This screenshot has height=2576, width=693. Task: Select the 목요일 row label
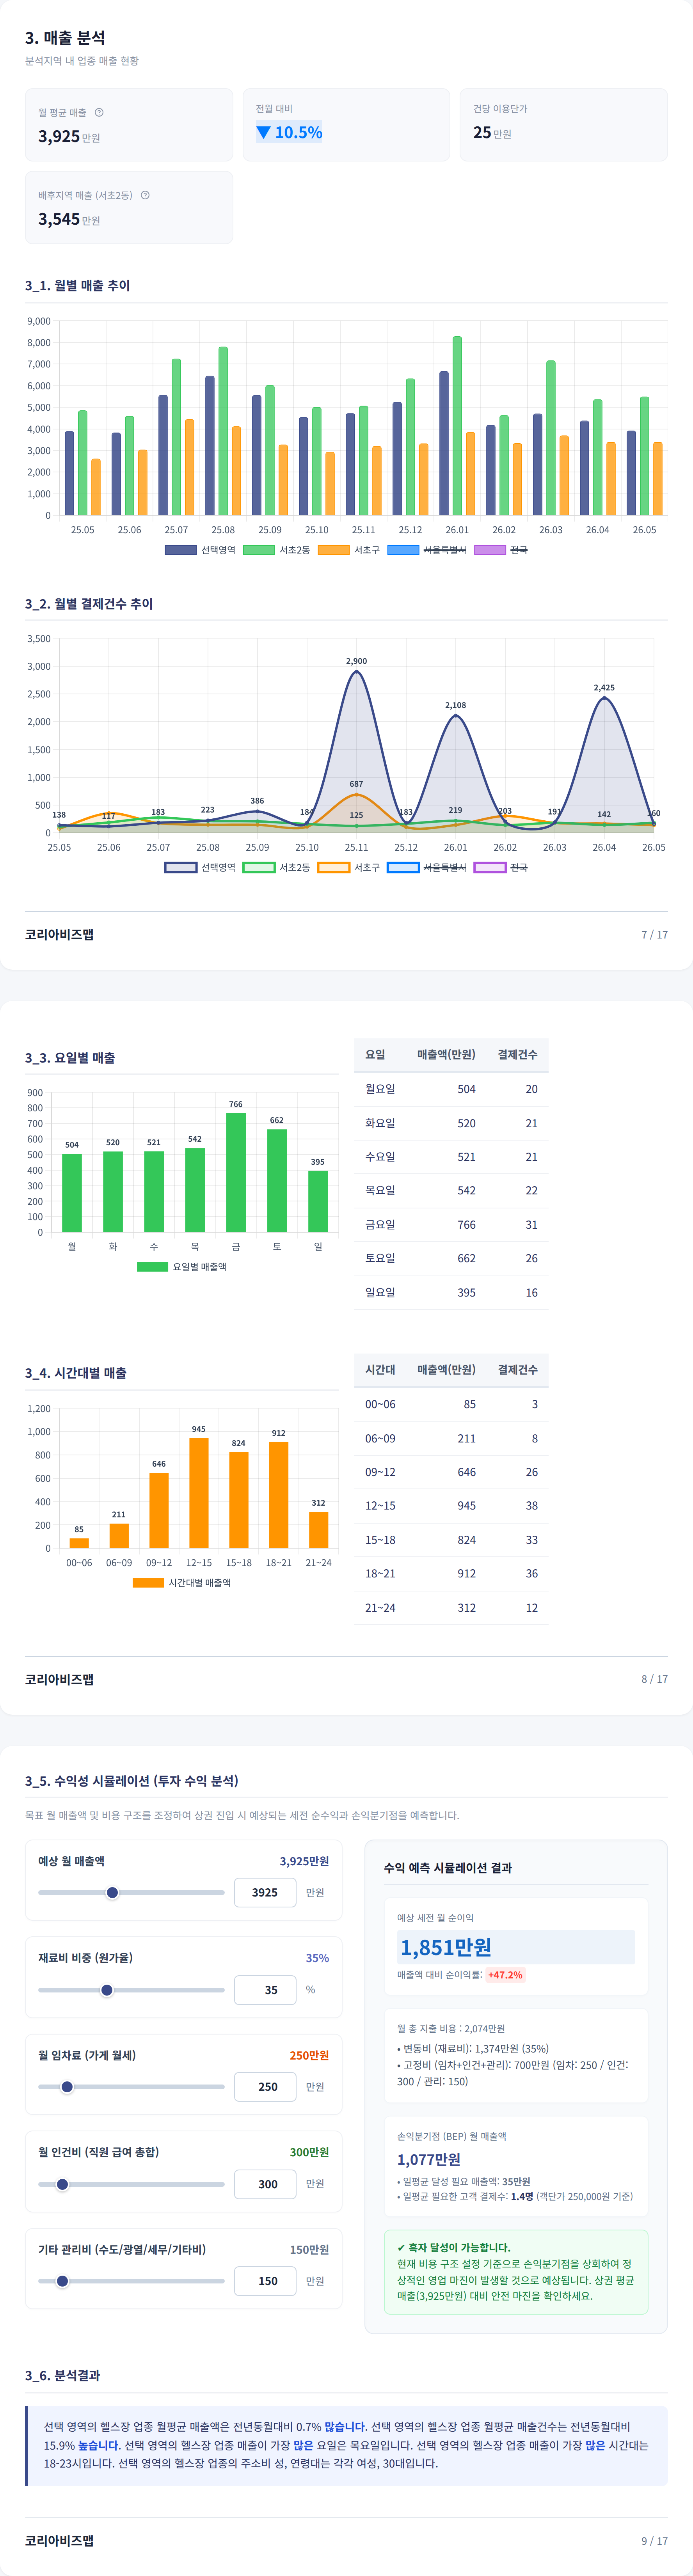click(380, 1190)
